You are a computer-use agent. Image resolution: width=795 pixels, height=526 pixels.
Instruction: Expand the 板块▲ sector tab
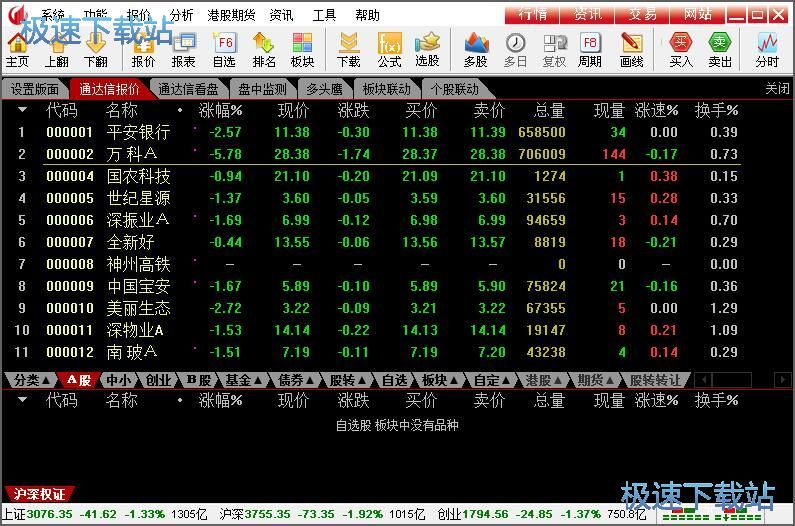pyautogui.click(x=440, y=380)
